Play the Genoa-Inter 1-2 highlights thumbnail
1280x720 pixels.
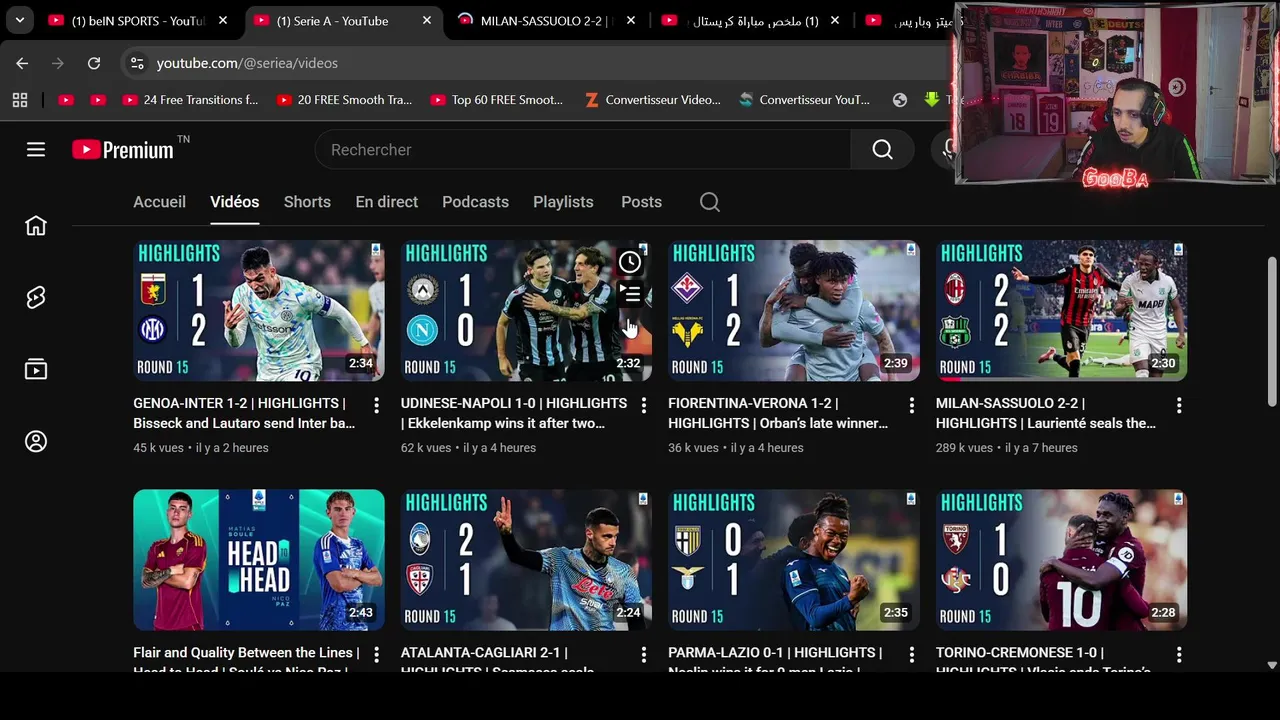(259, 311)
